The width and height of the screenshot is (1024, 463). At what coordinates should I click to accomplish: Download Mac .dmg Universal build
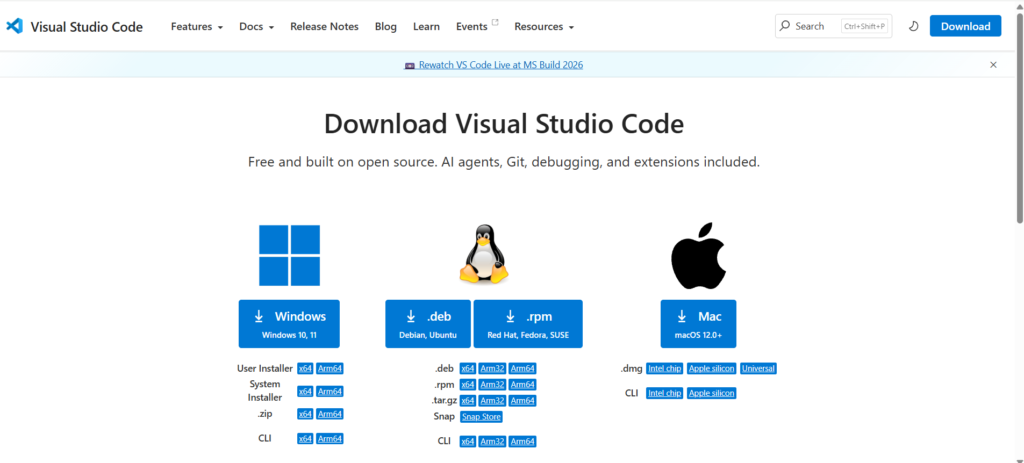tap(758, 368)
